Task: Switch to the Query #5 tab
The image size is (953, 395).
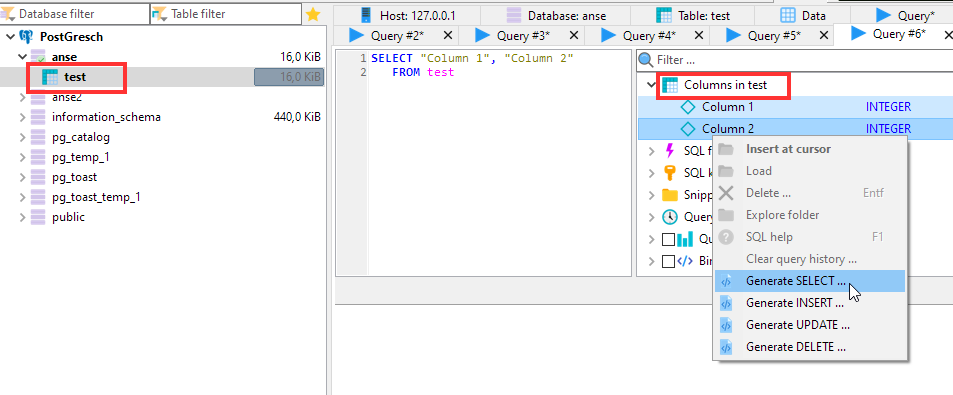Action: click(x=772, y=36)
